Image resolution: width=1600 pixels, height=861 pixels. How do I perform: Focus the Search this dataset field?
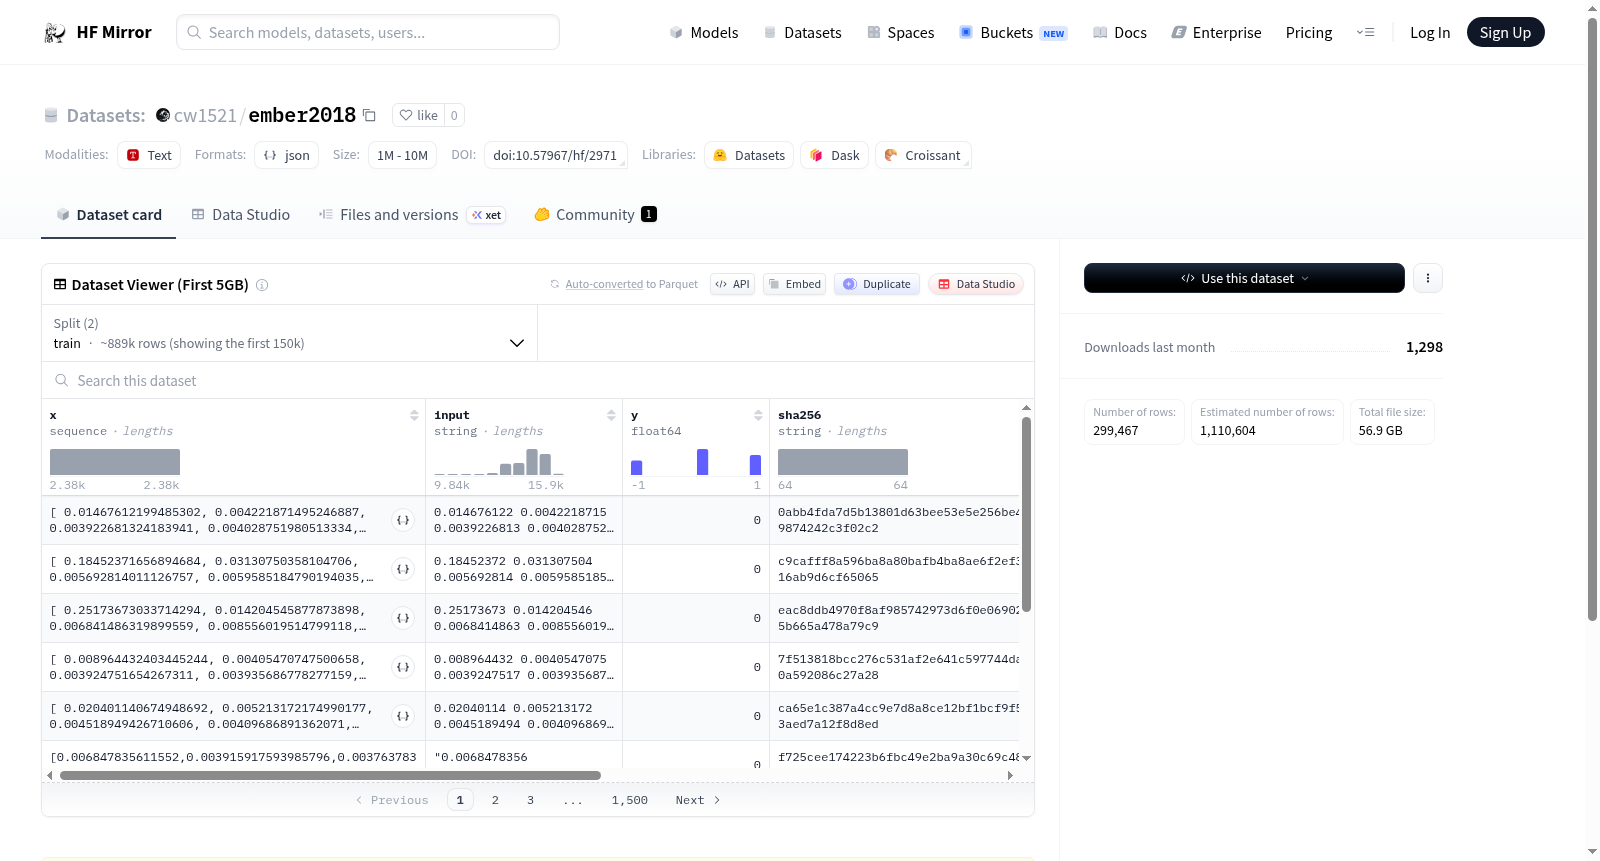pos(538,381)
